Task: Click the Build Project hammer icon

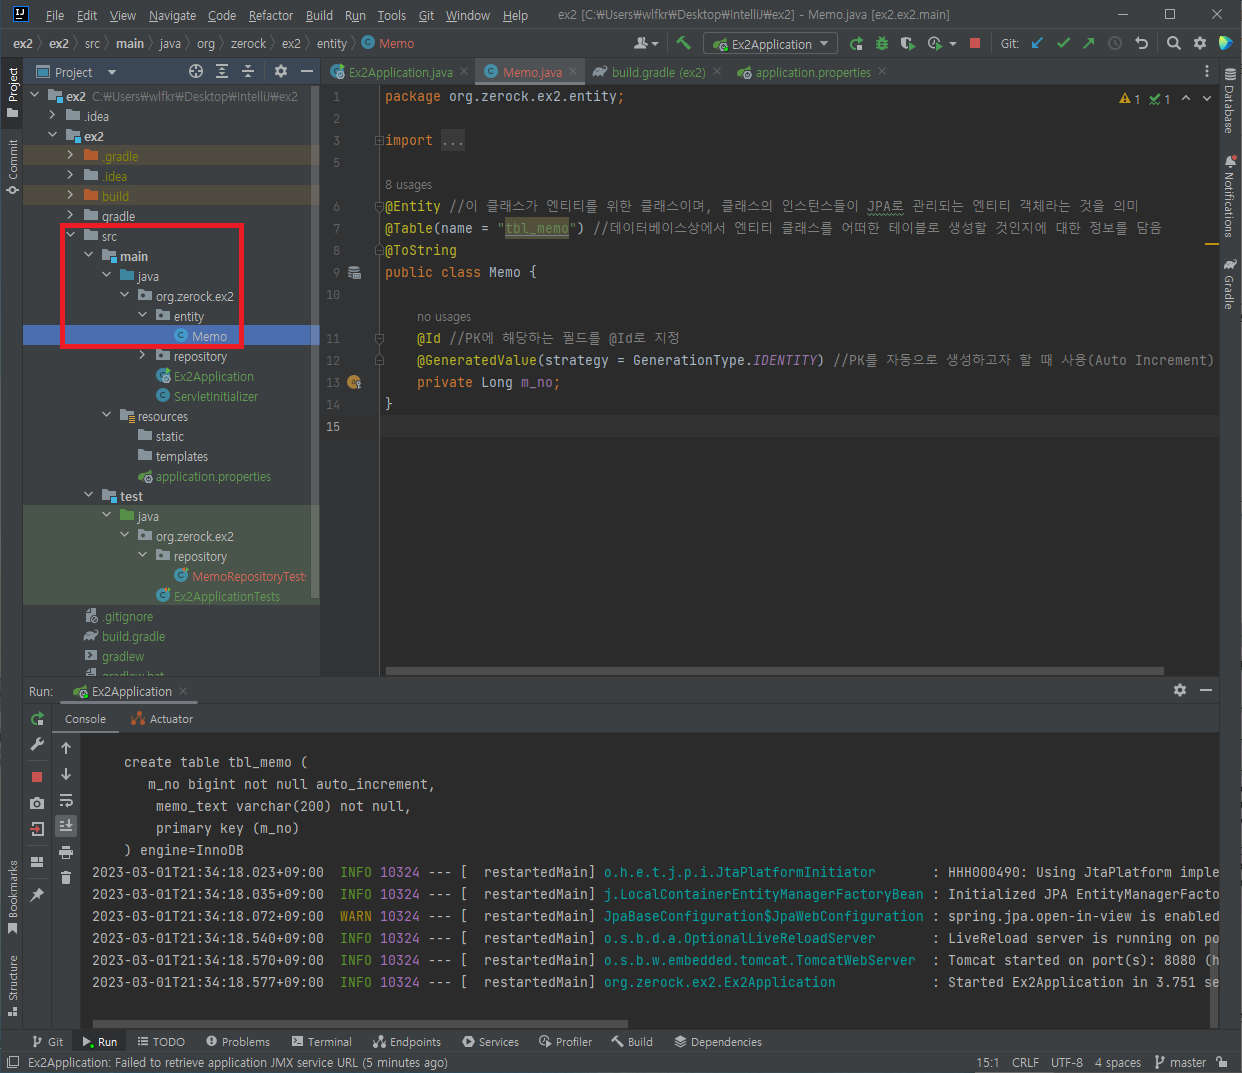Action: coord(684,43)
